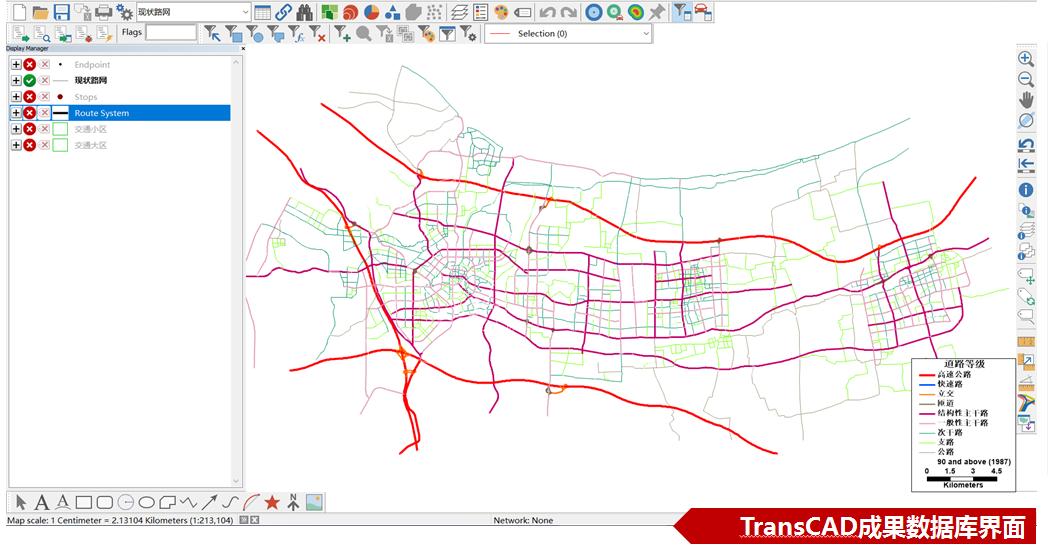This screenshot has width=1048, height=548.
Task: Select the north arrow drawing tool
Action: tap(293, 502)
